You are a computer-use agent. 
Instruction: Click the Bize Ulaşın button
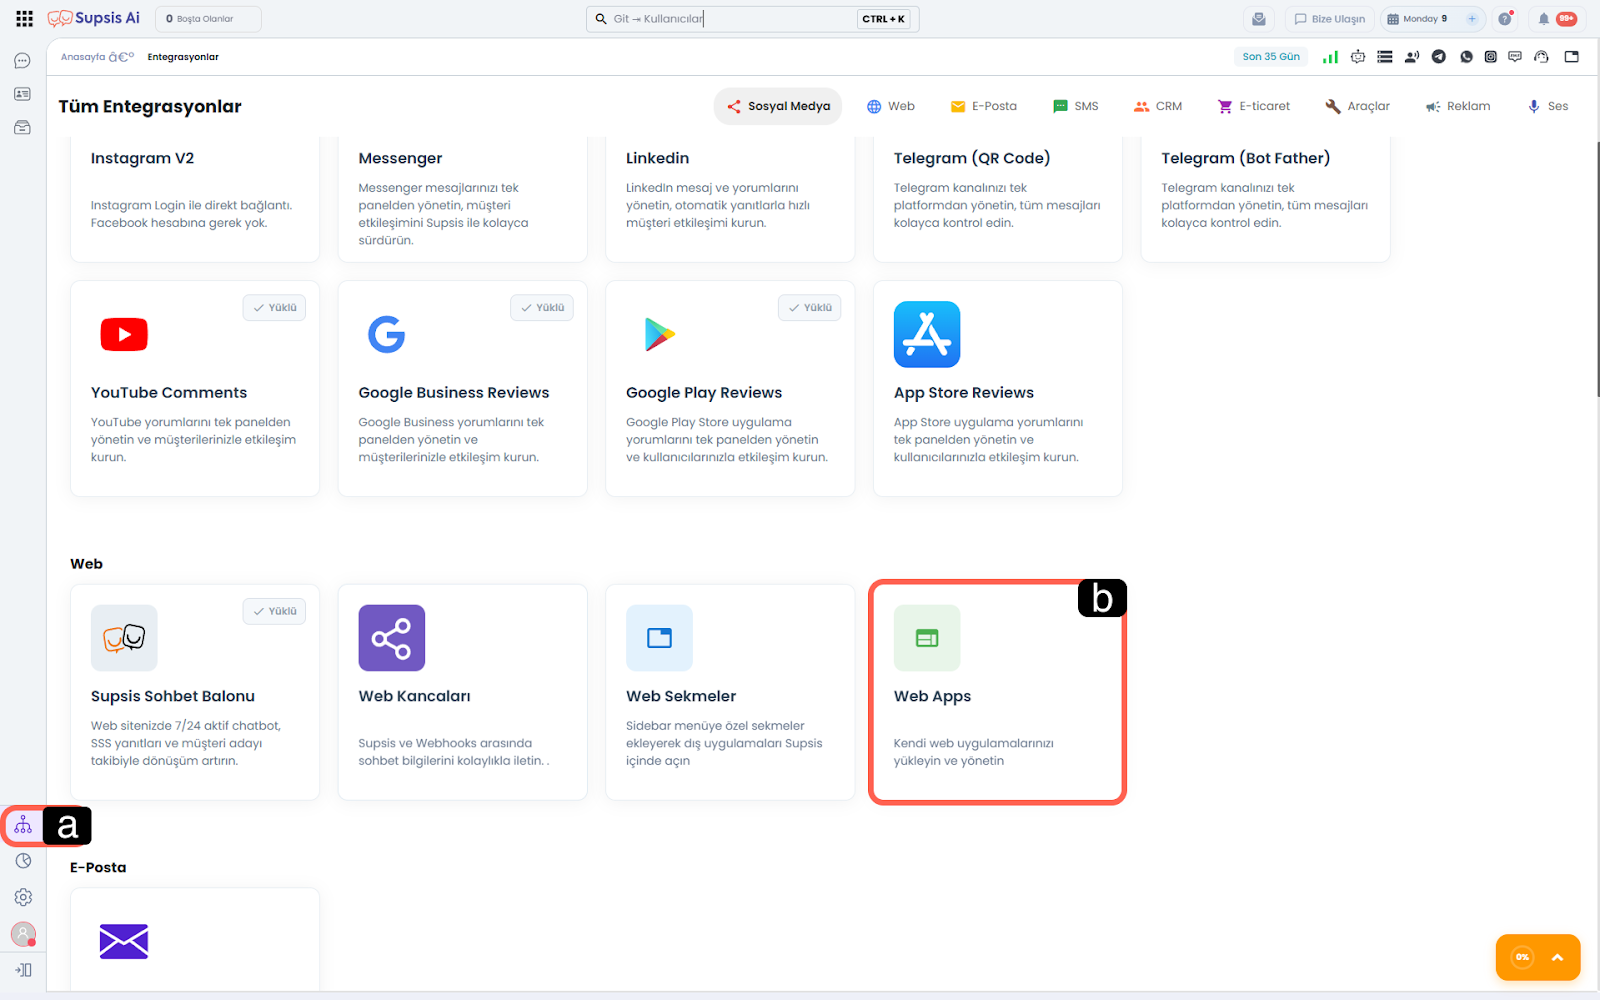pos(1329,19)
